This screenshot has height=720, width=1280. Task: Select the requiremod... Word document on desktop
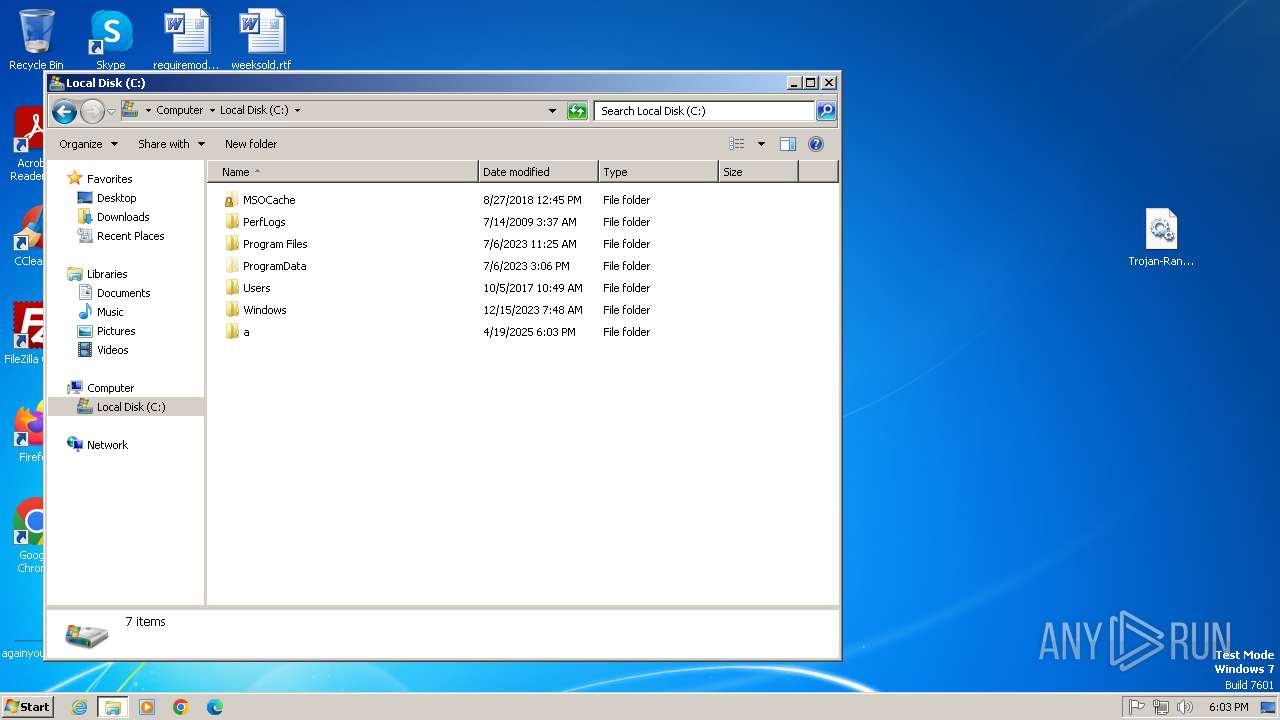[x=187, y=39]
